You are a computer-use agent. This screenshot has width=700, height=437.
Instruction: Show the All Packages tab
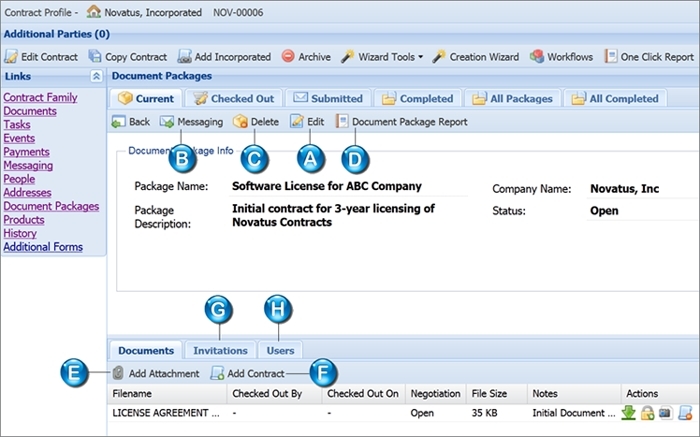[x=512, y=98]
